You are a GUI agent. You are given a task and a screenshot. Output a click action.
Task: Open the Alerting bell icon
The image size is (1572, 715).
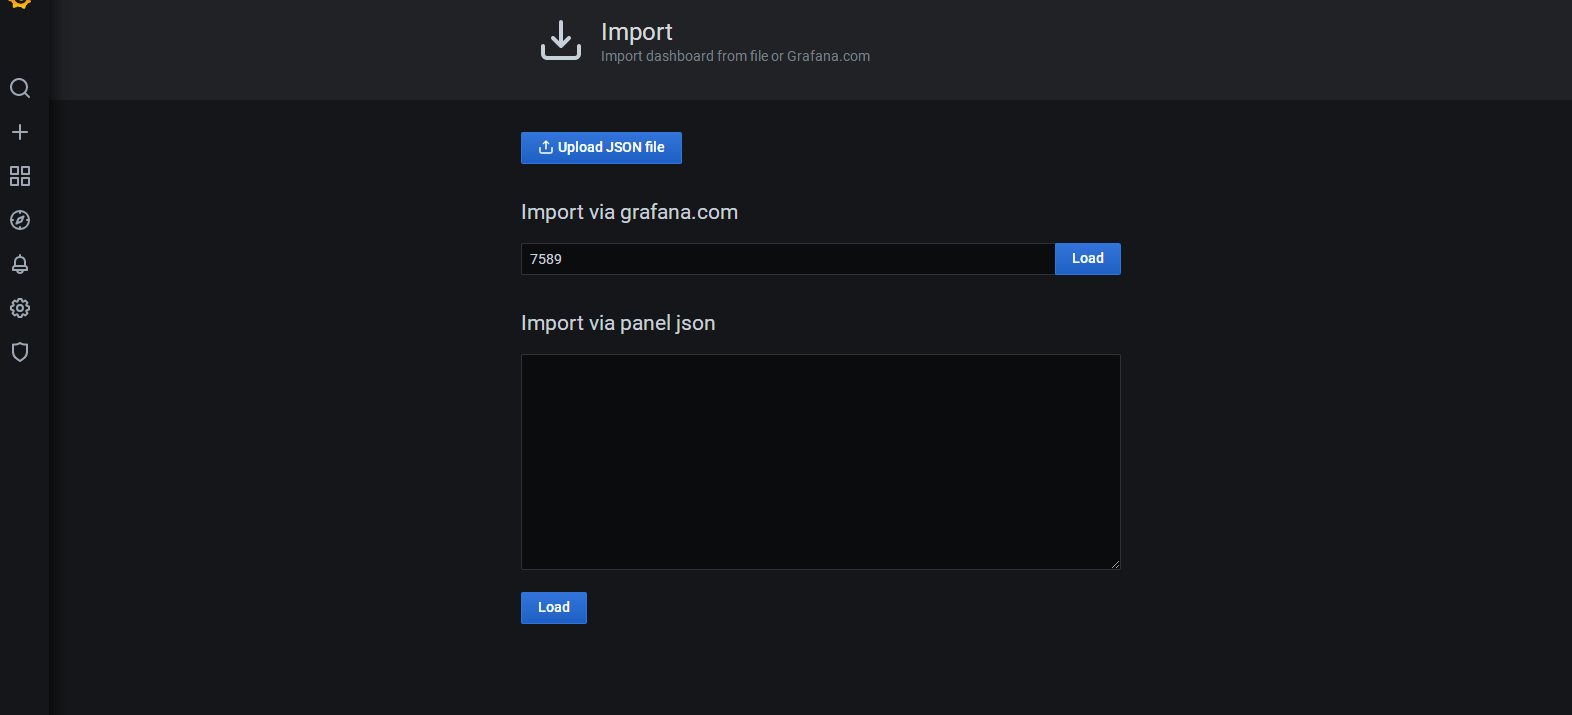click(20, 264)
